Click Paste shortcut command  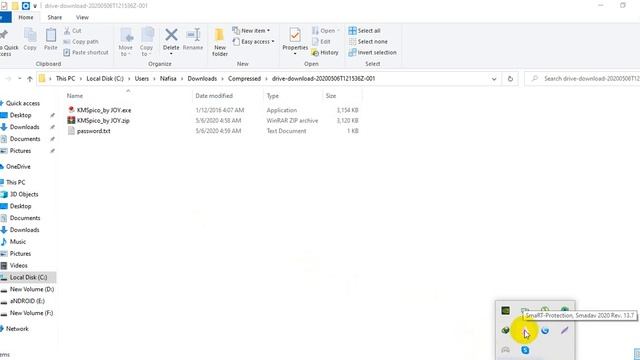pos(86,52)
